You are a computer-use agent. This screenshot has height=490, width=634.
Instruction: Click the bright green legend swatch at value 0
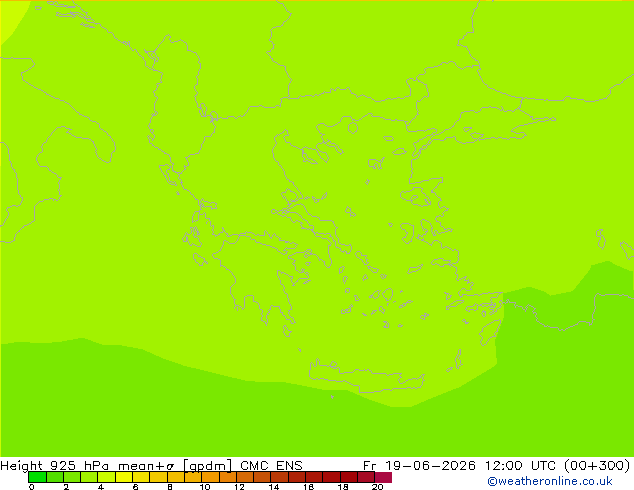[37, 477]
